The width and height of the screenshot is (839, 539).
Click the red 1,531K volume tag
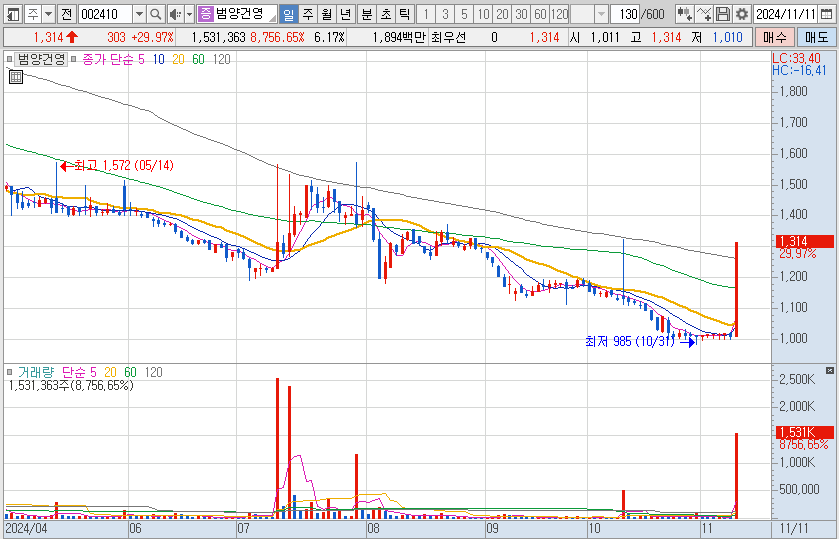click(804, 432)
